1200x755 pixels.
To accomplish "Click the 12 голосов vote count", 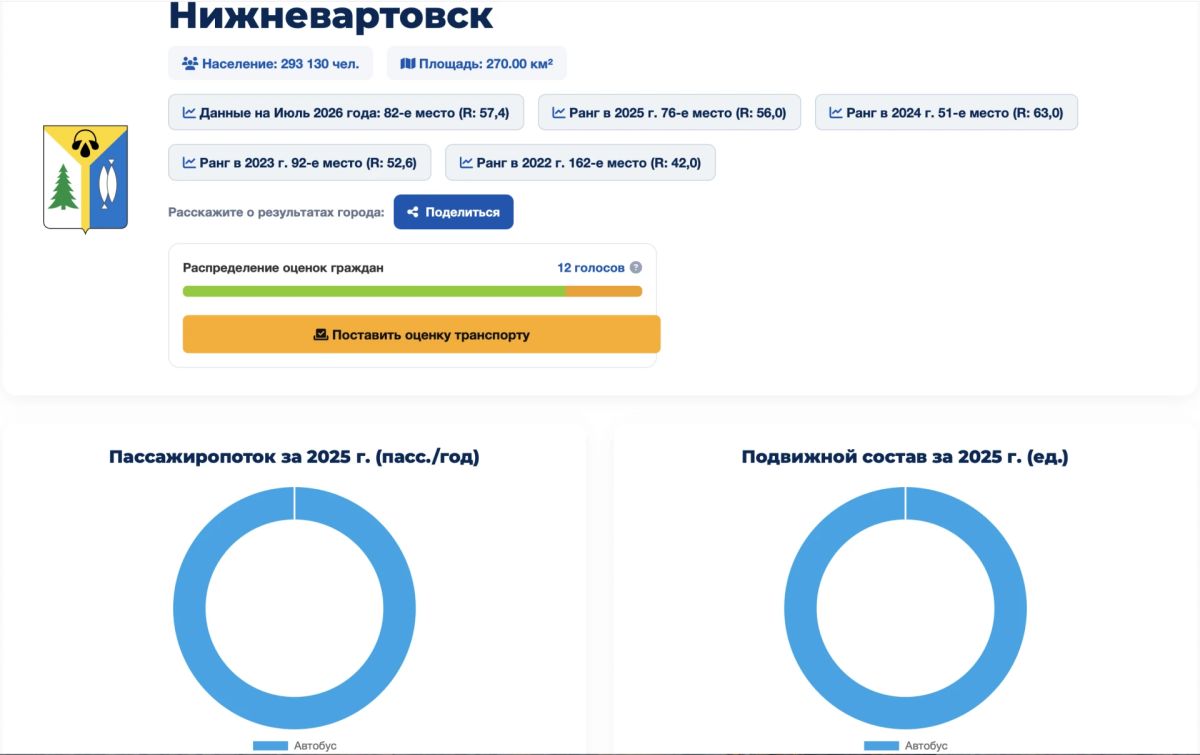I will click(x=591, y=268).
